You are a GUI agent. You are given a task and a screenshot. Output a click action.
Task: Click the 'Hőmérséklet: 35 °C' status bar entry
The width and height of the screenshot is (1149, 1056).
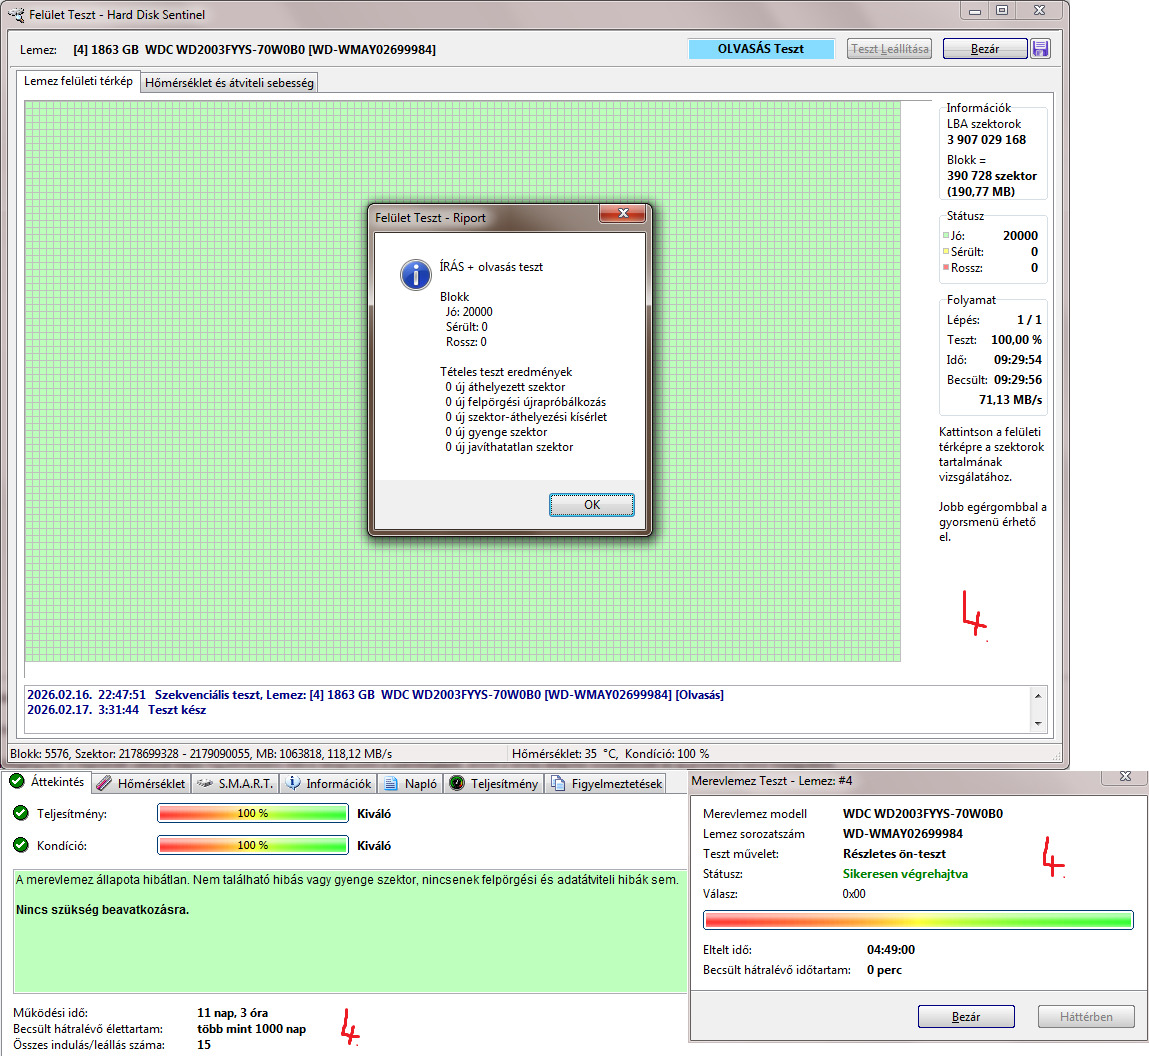pyautogui.click(x=564, y=753)
